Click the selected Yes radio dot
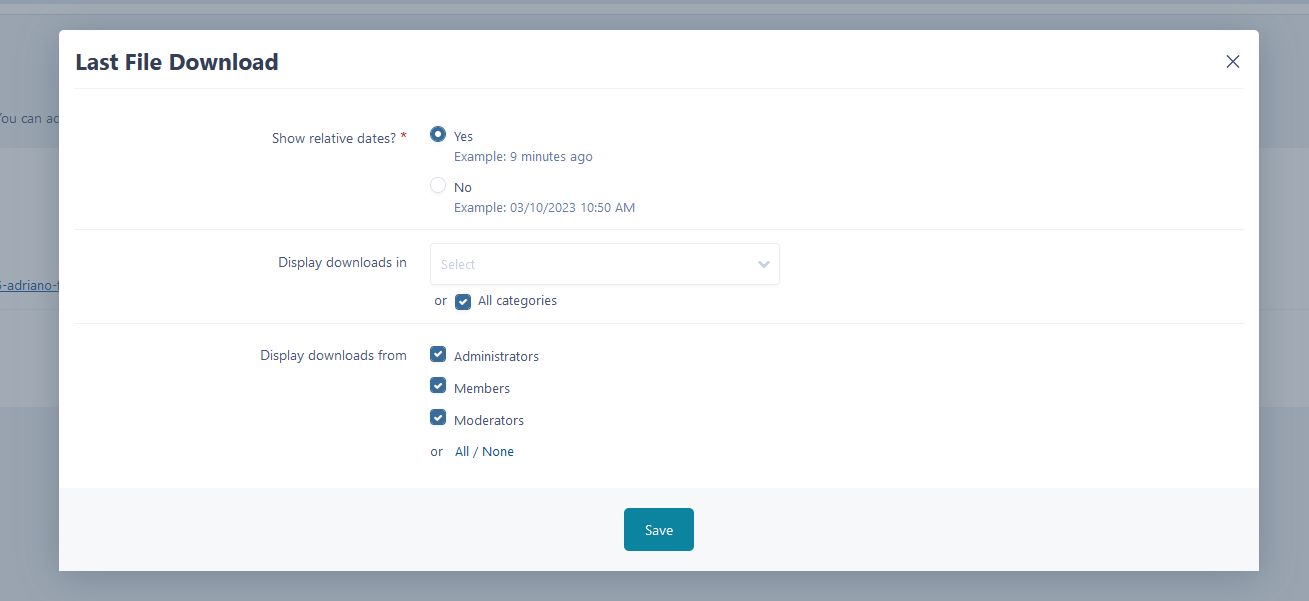1309x601 pixels. point(438,134)
